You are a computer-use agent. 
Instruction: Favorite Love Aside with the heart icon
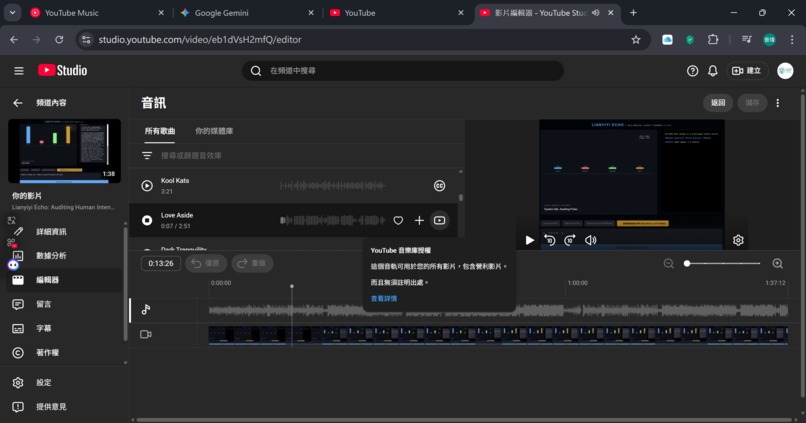click(x=398, y=220)
